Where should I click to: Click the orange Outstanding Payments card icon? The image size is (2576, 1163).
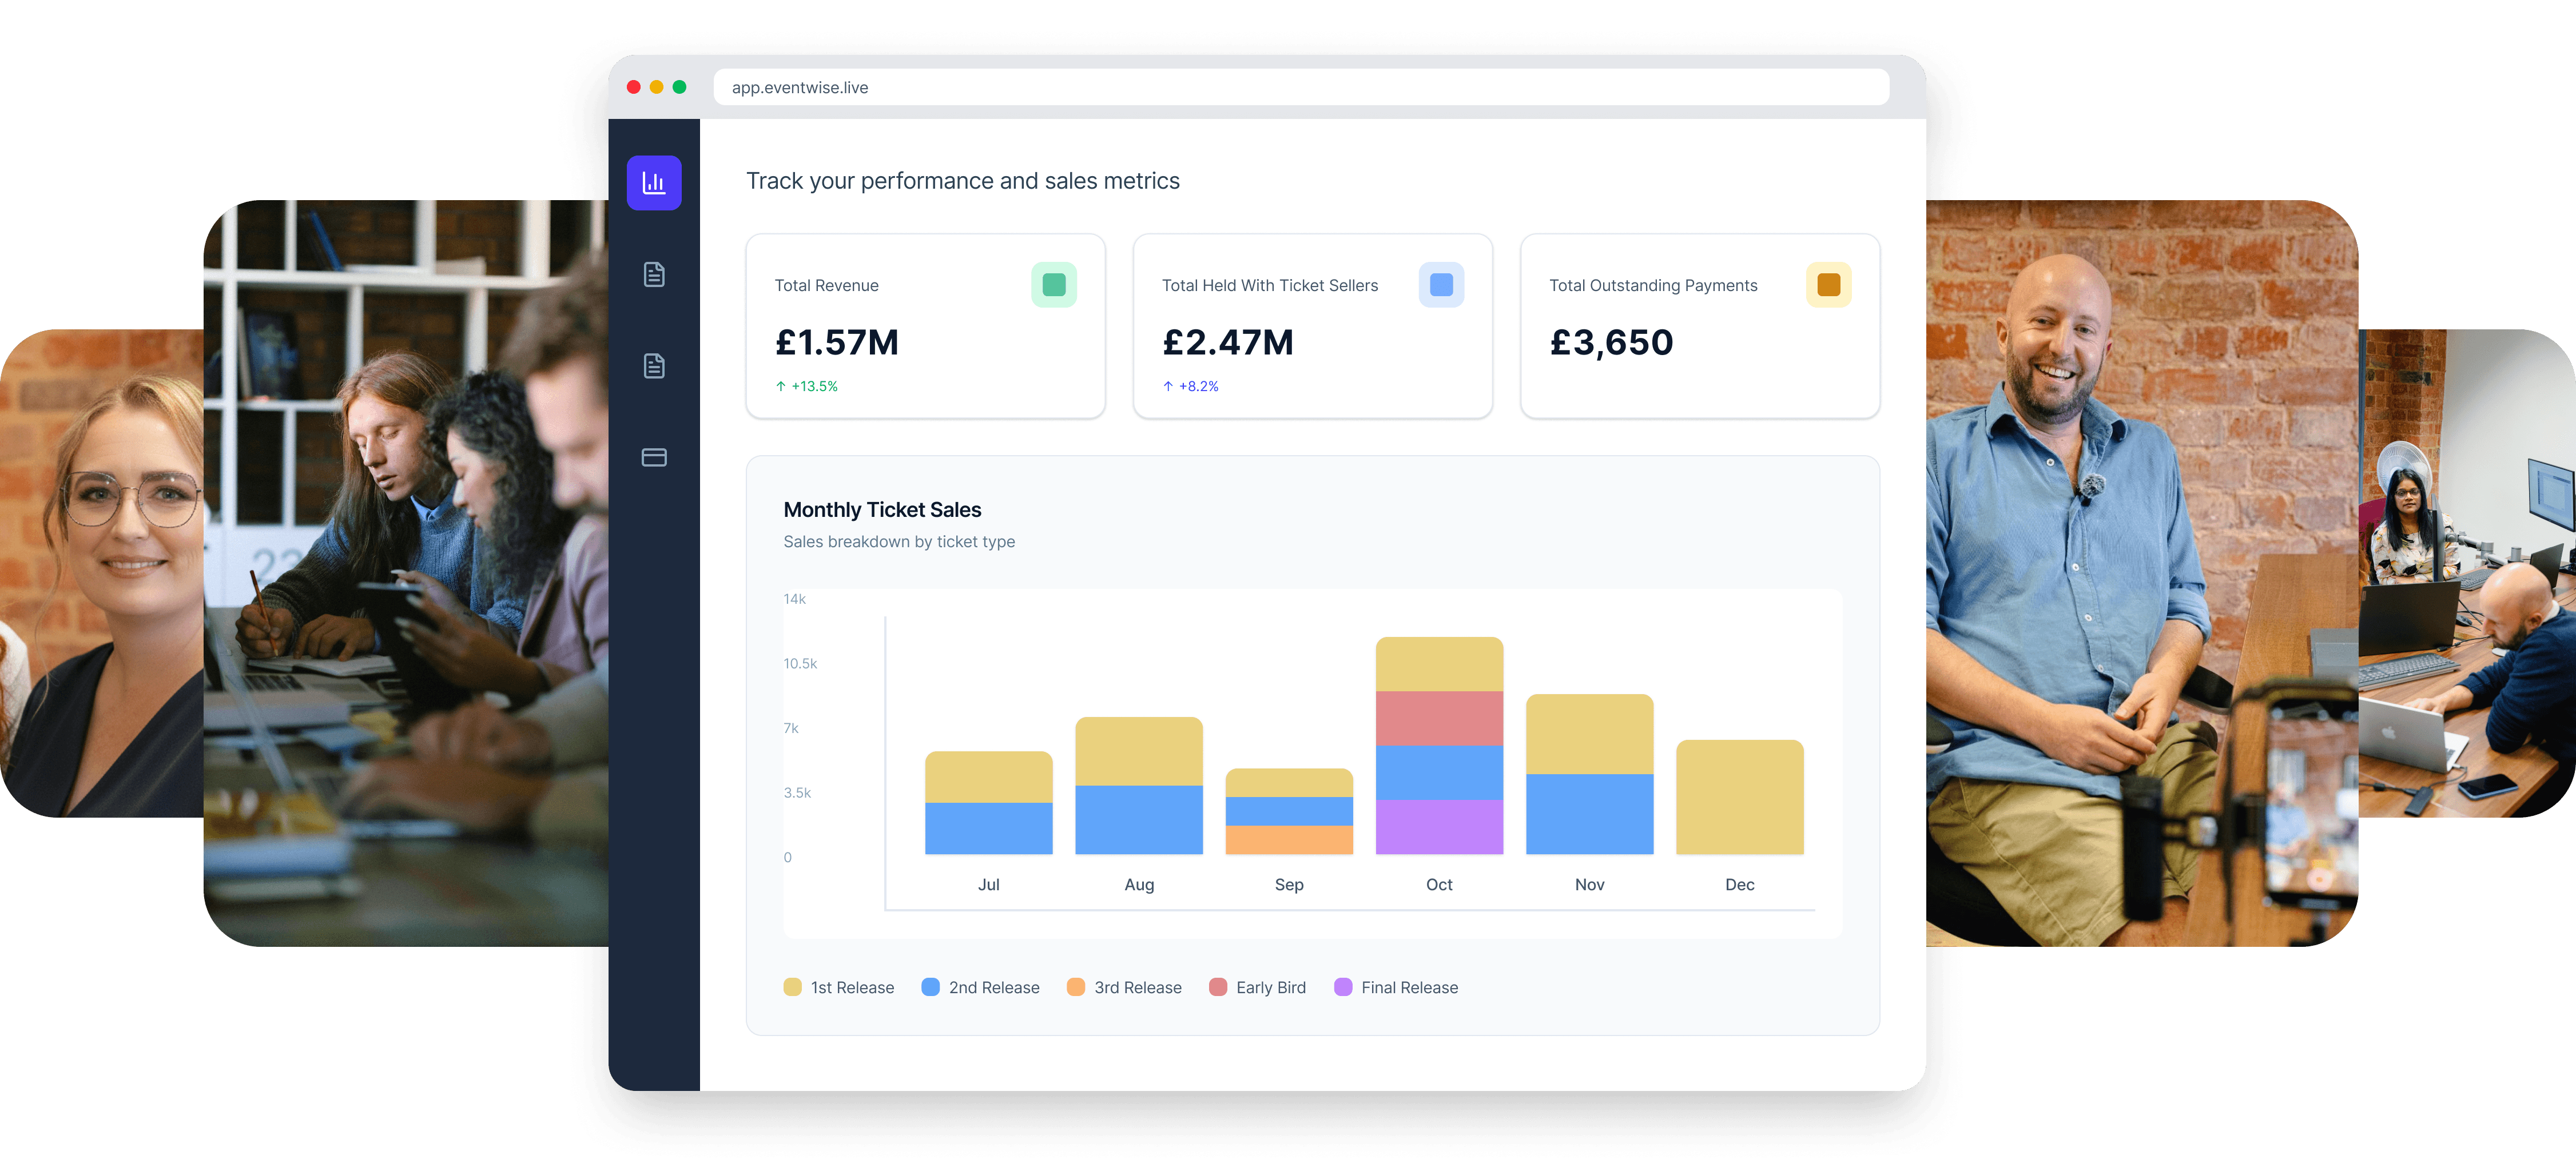(1828, 285)
